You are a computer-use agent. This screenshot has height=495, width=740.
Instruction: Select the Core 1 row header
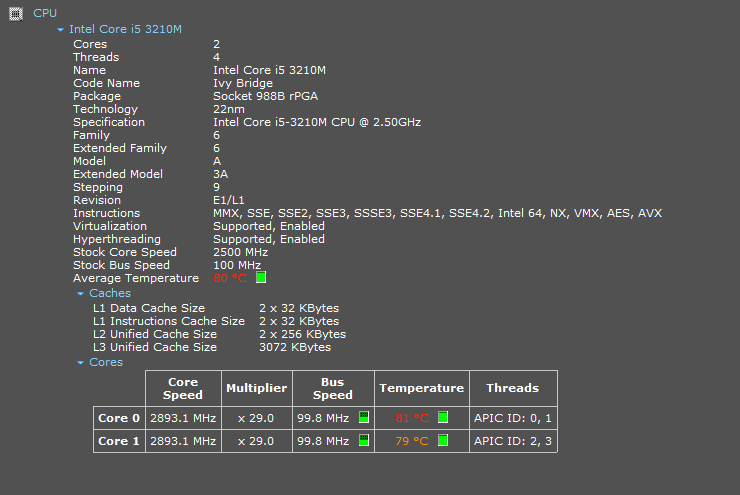tap(119, 441)
